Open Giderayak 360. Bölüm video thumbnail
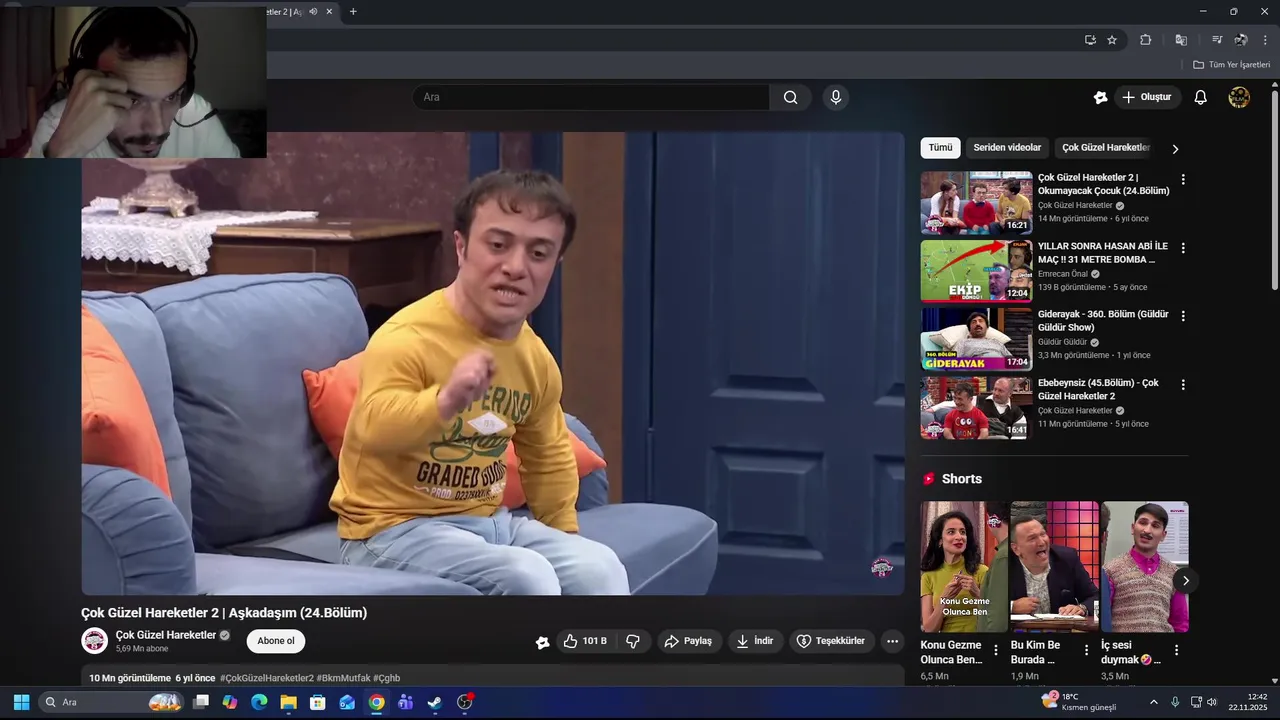The width and height of the screenshot is (1280, 720). [x=976, y=339]
